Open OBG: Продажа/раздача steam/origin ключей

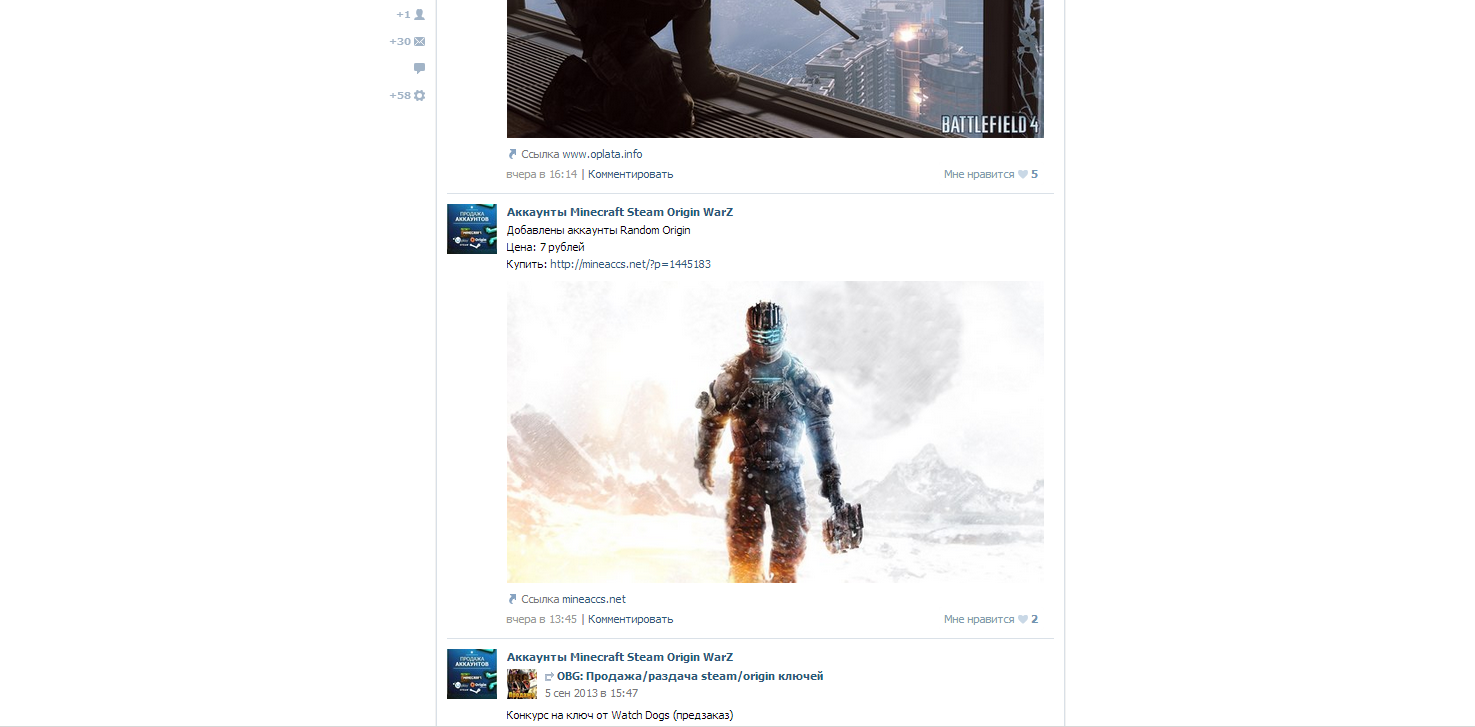tap(690, 676)
